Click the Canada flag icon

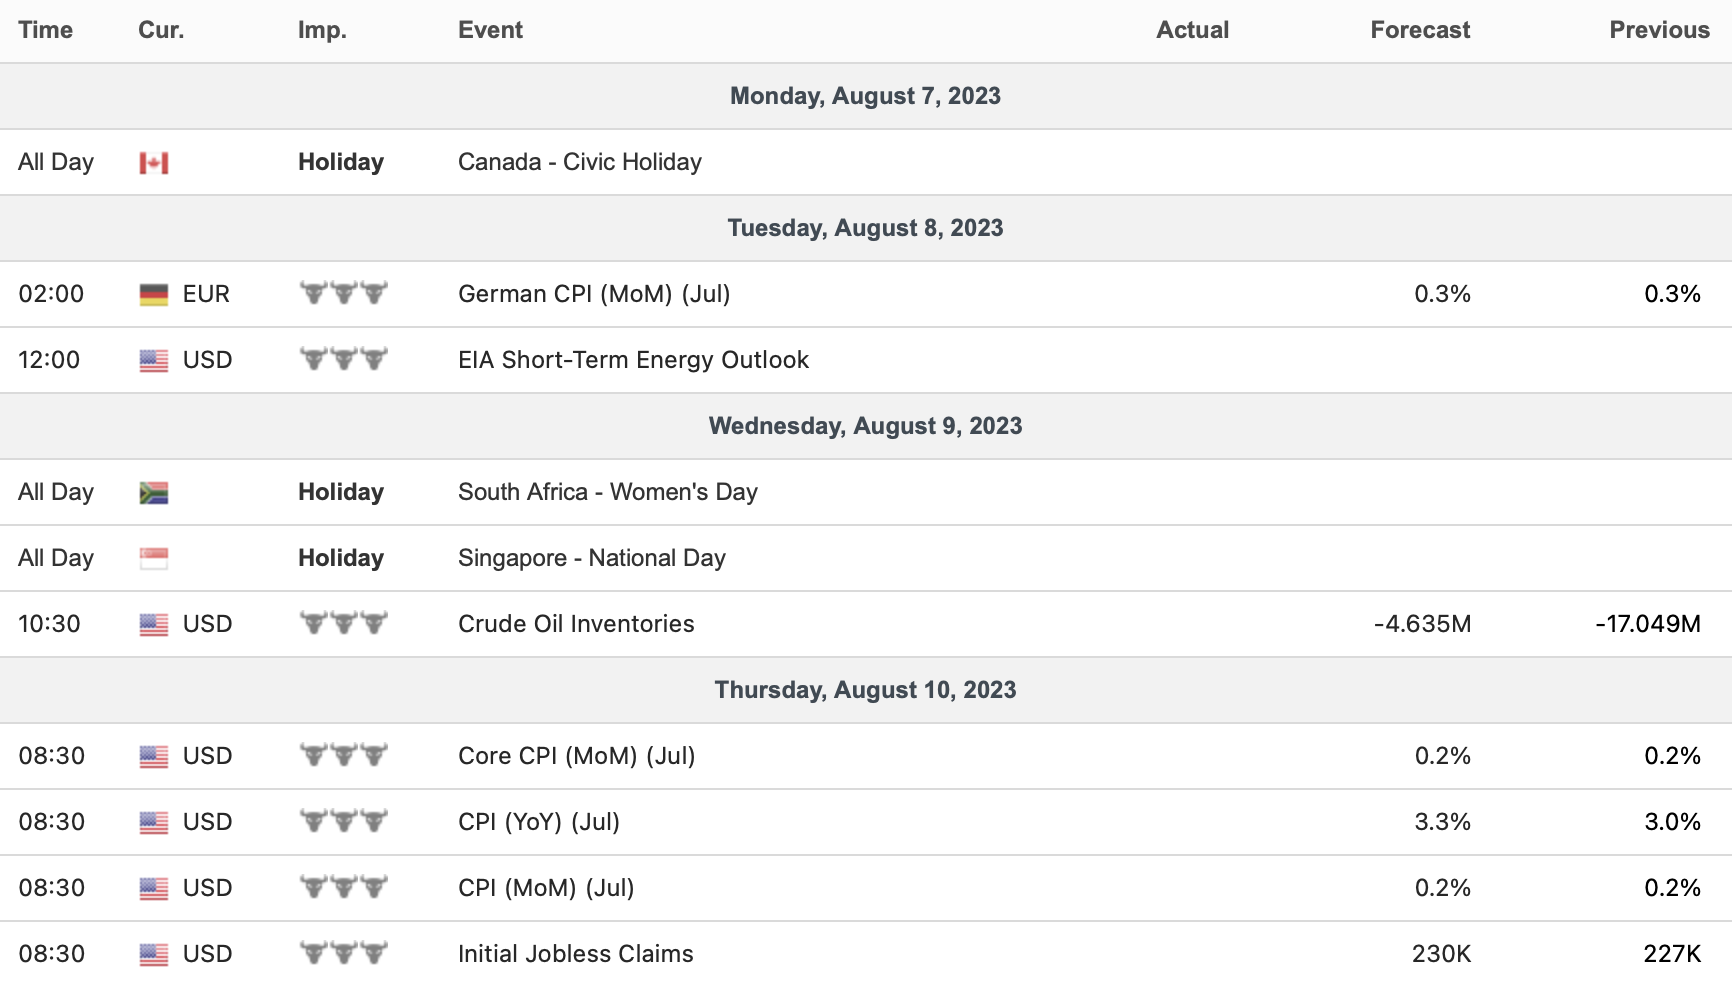coord(154,163)
